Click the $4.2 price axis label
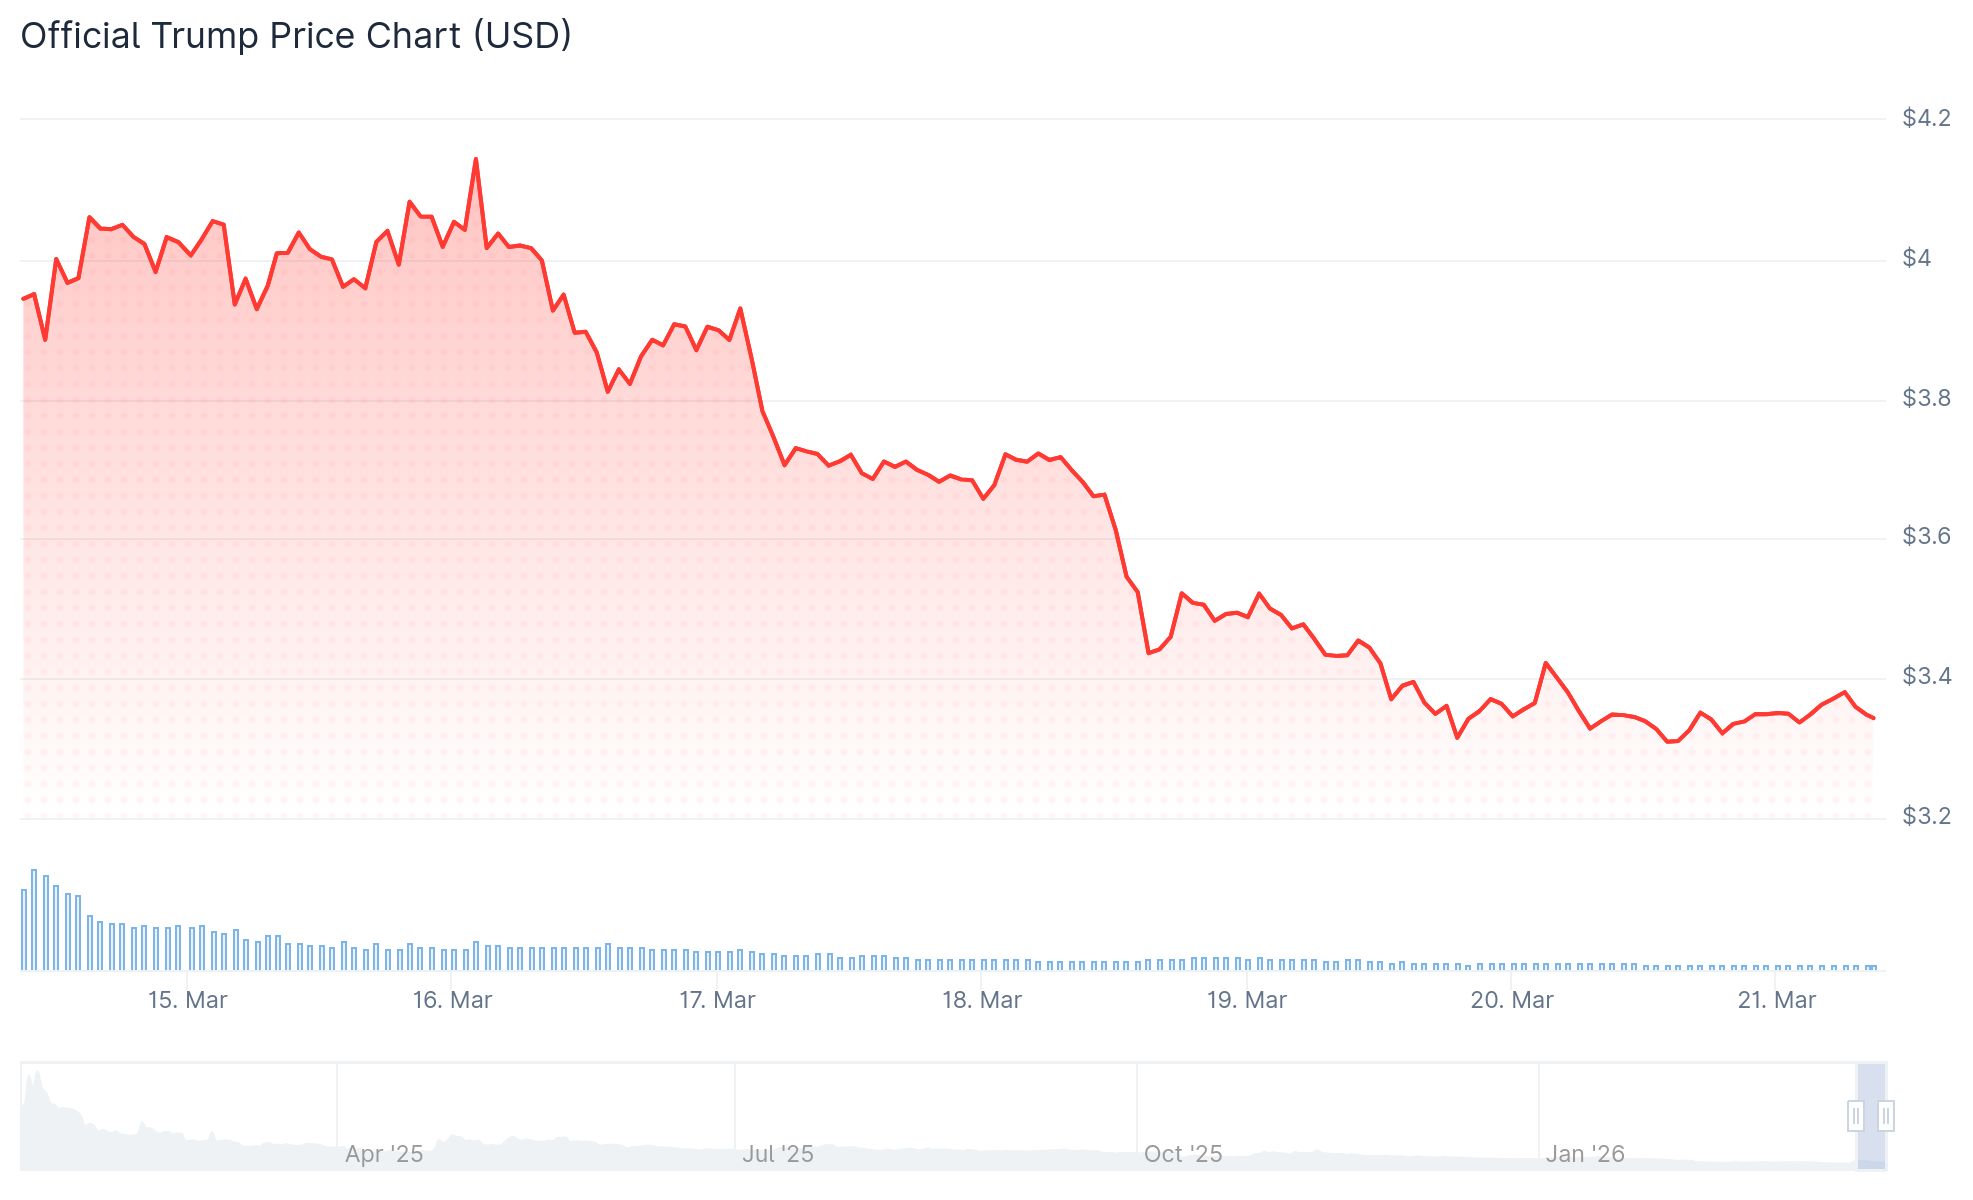1973x1200 pixels. pyautogui.click(x=1926, y=118)
